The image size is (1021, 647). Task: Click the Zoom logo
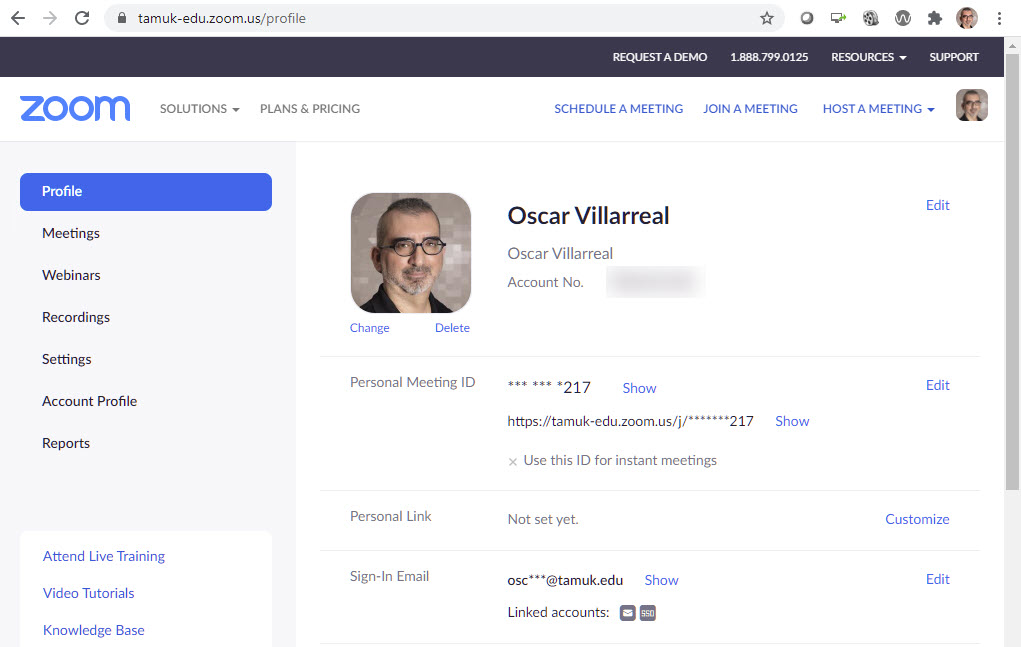point(75,108)
